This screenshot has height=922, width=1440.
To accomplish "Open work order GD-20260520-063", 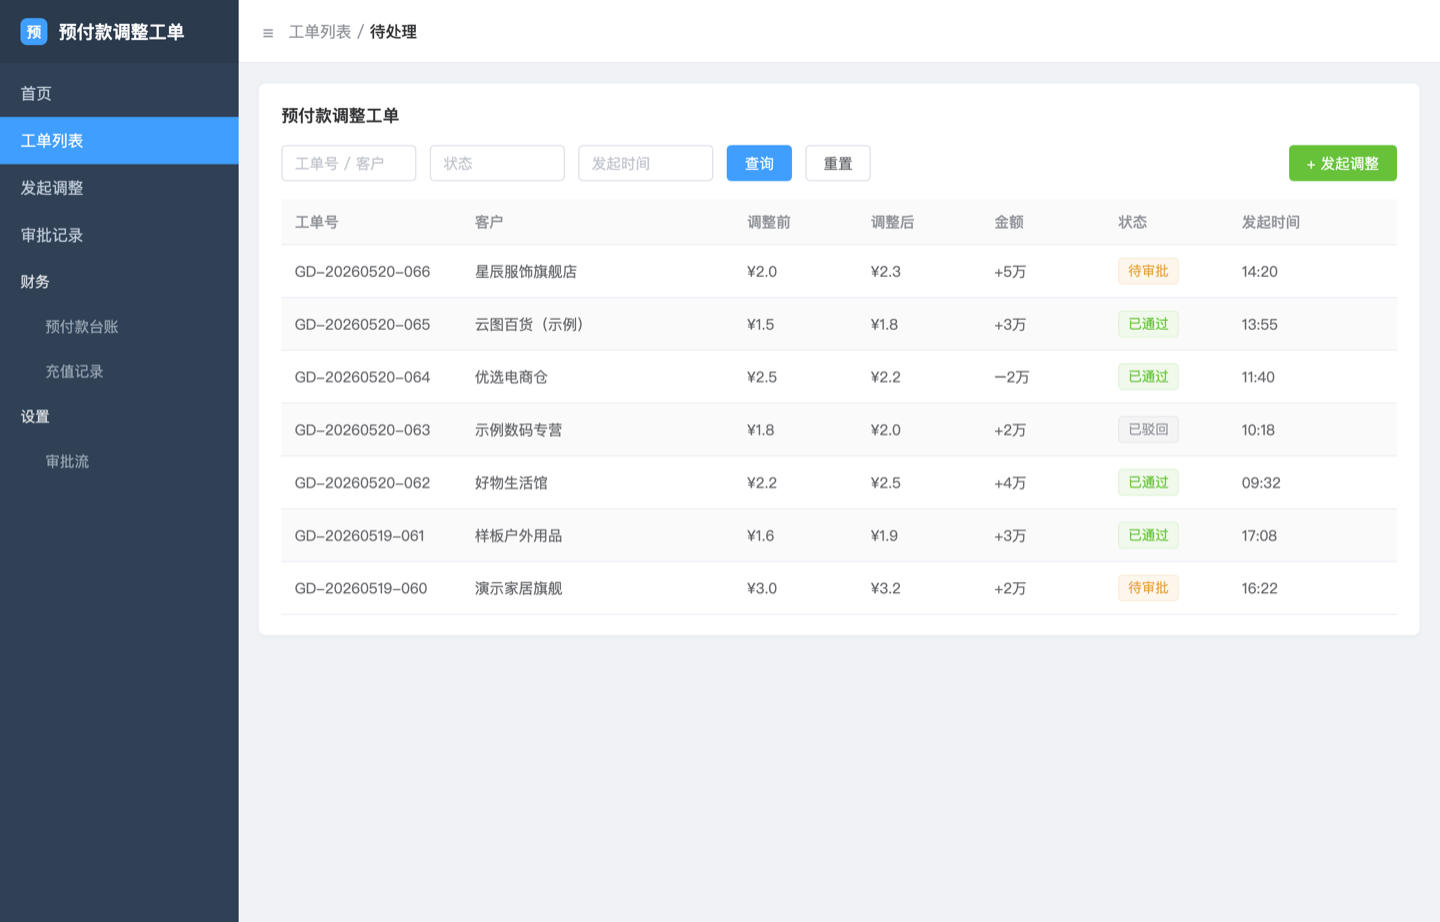I will click(x=362, y=430).
